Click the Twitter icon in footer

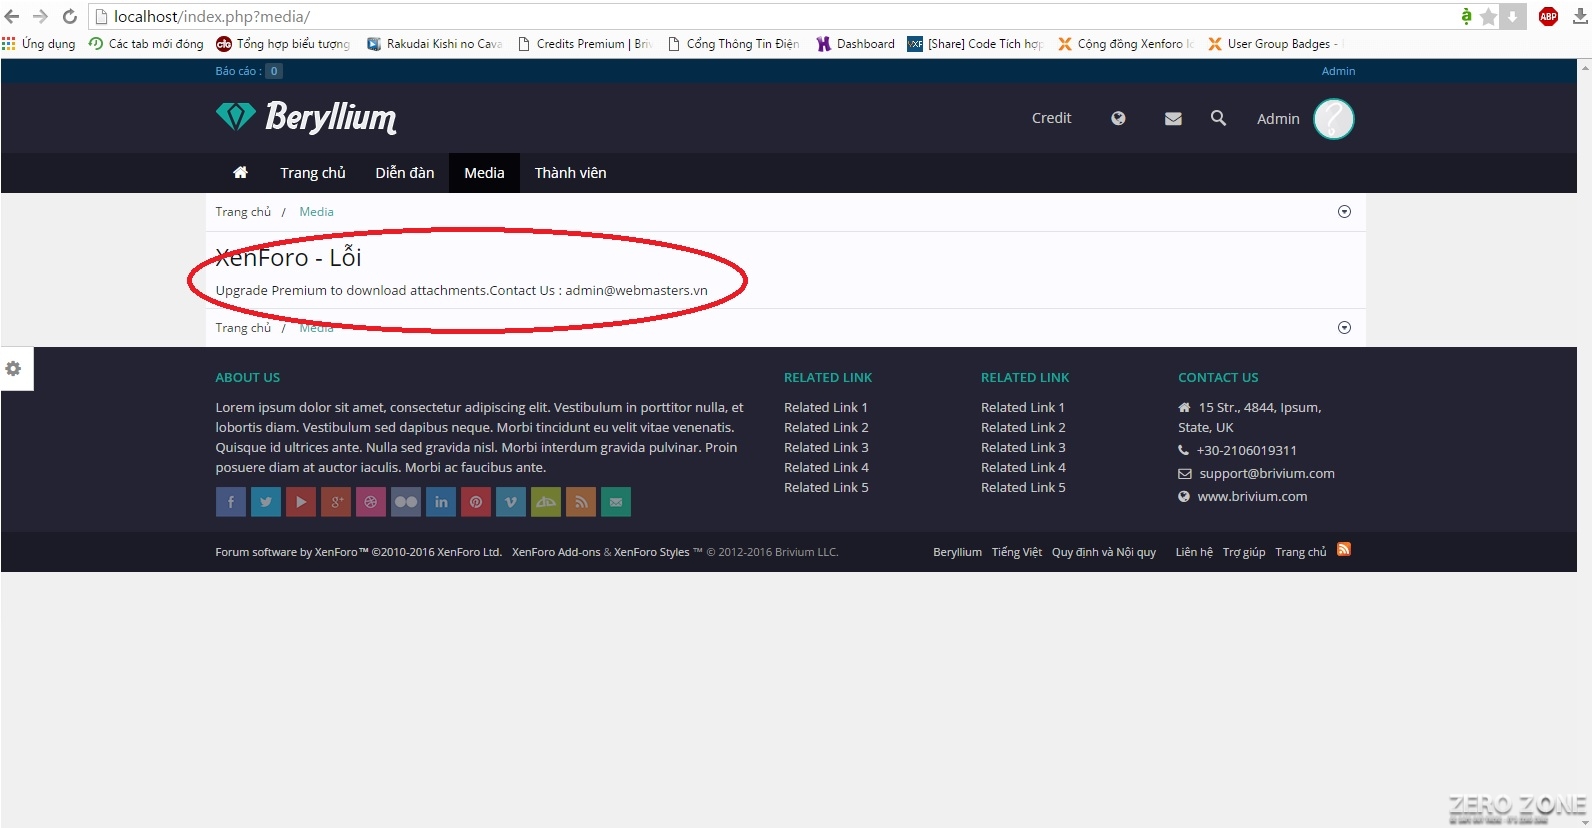tap(265, 502)
